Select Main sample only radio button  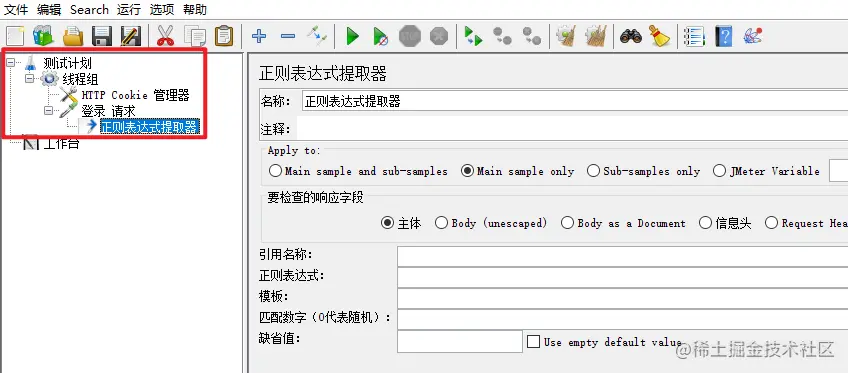coord(517,171)
